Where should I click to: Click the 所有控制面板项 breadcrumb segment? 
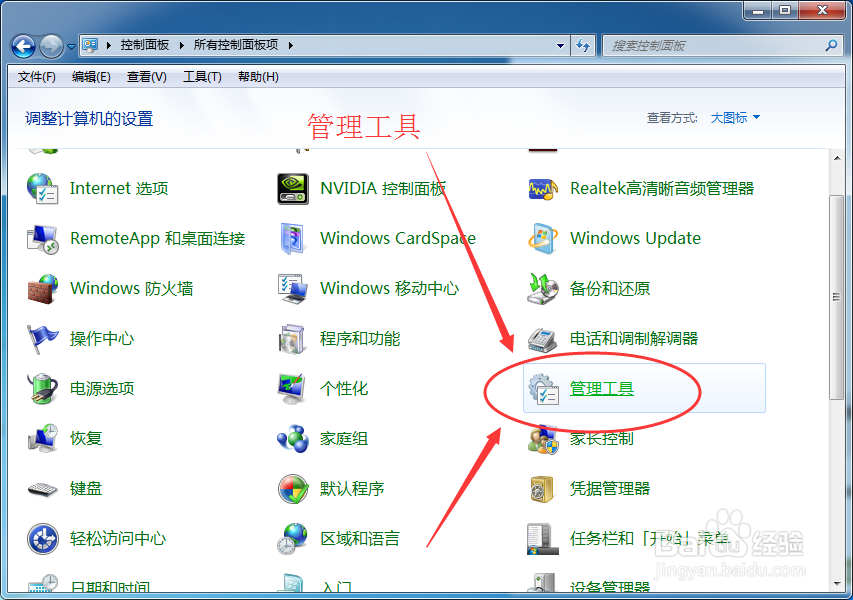pos(236,45)
